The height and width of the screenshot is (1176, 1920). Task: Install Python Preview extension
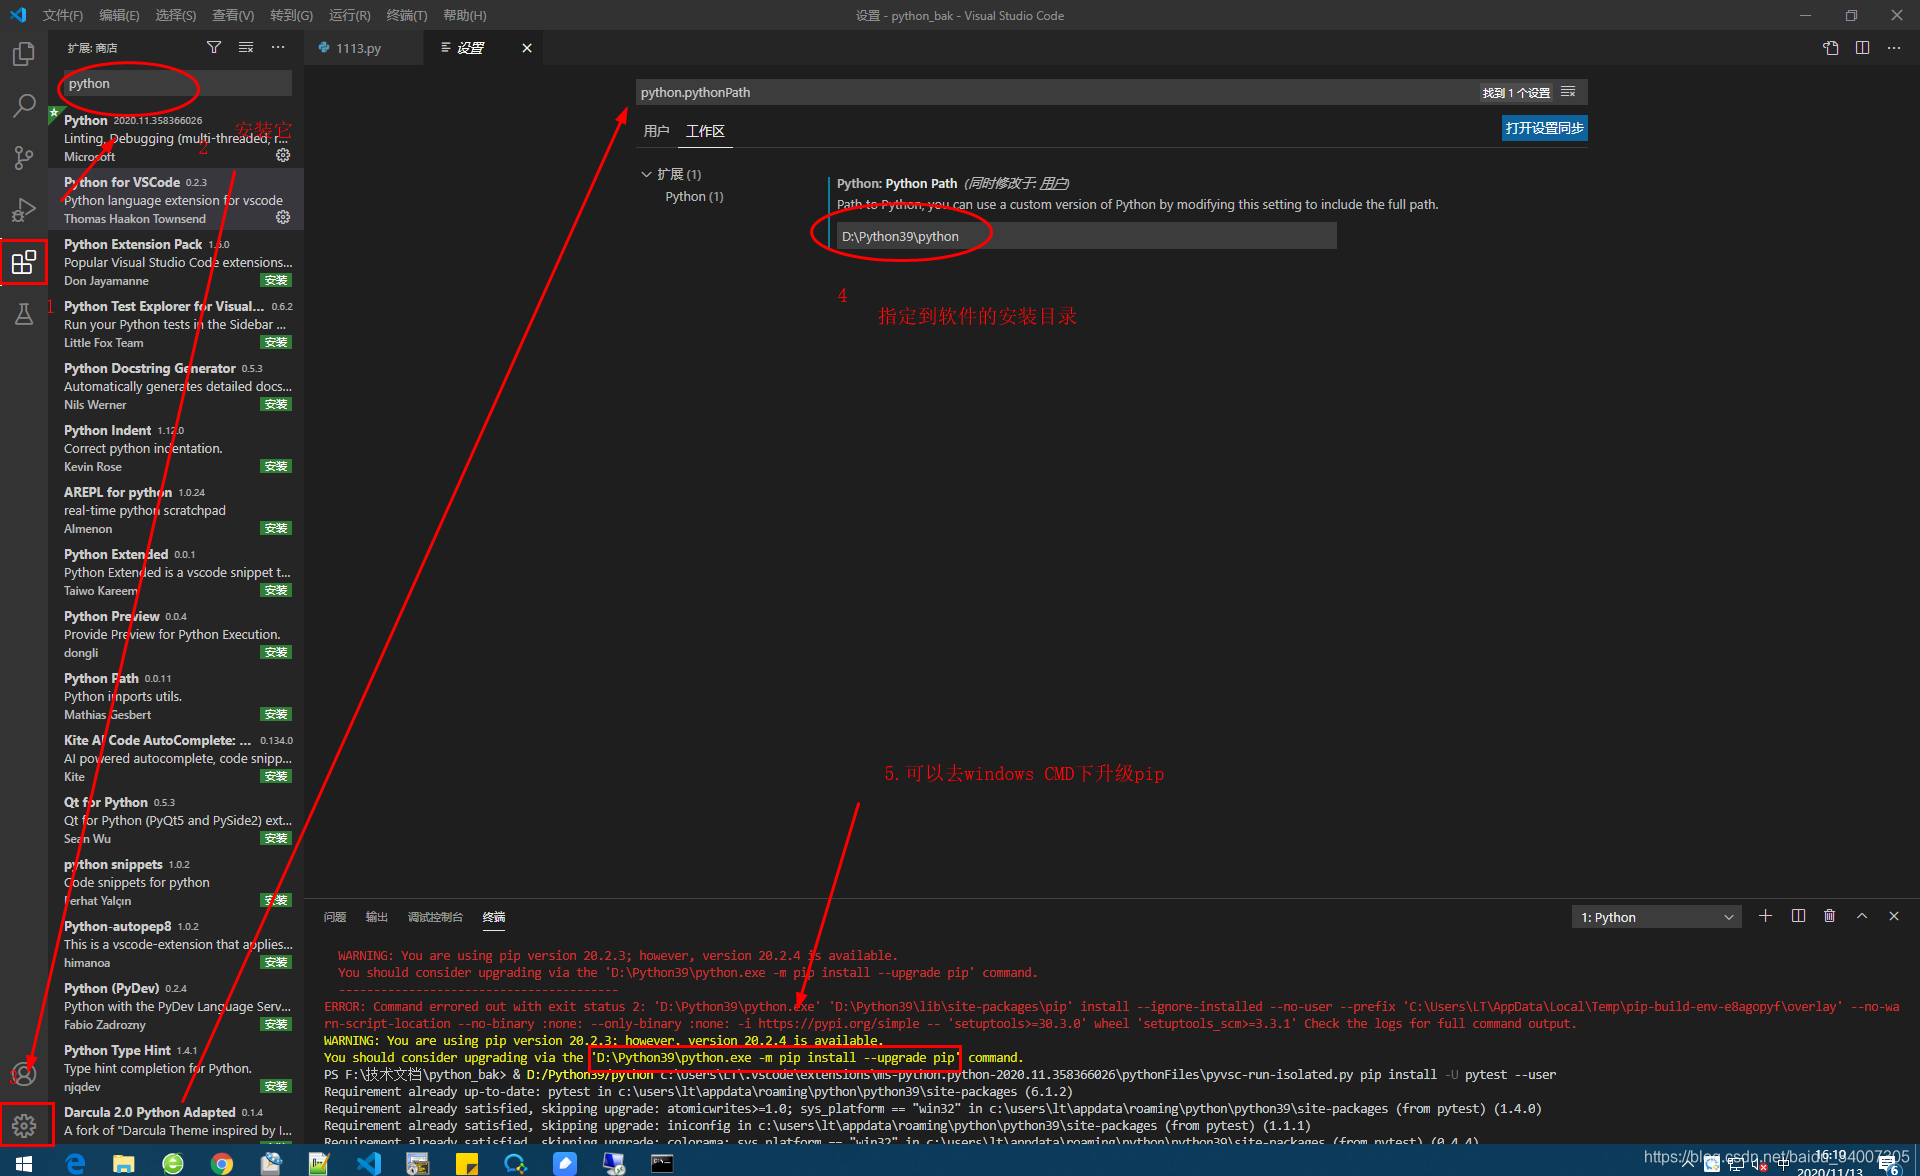276,653
